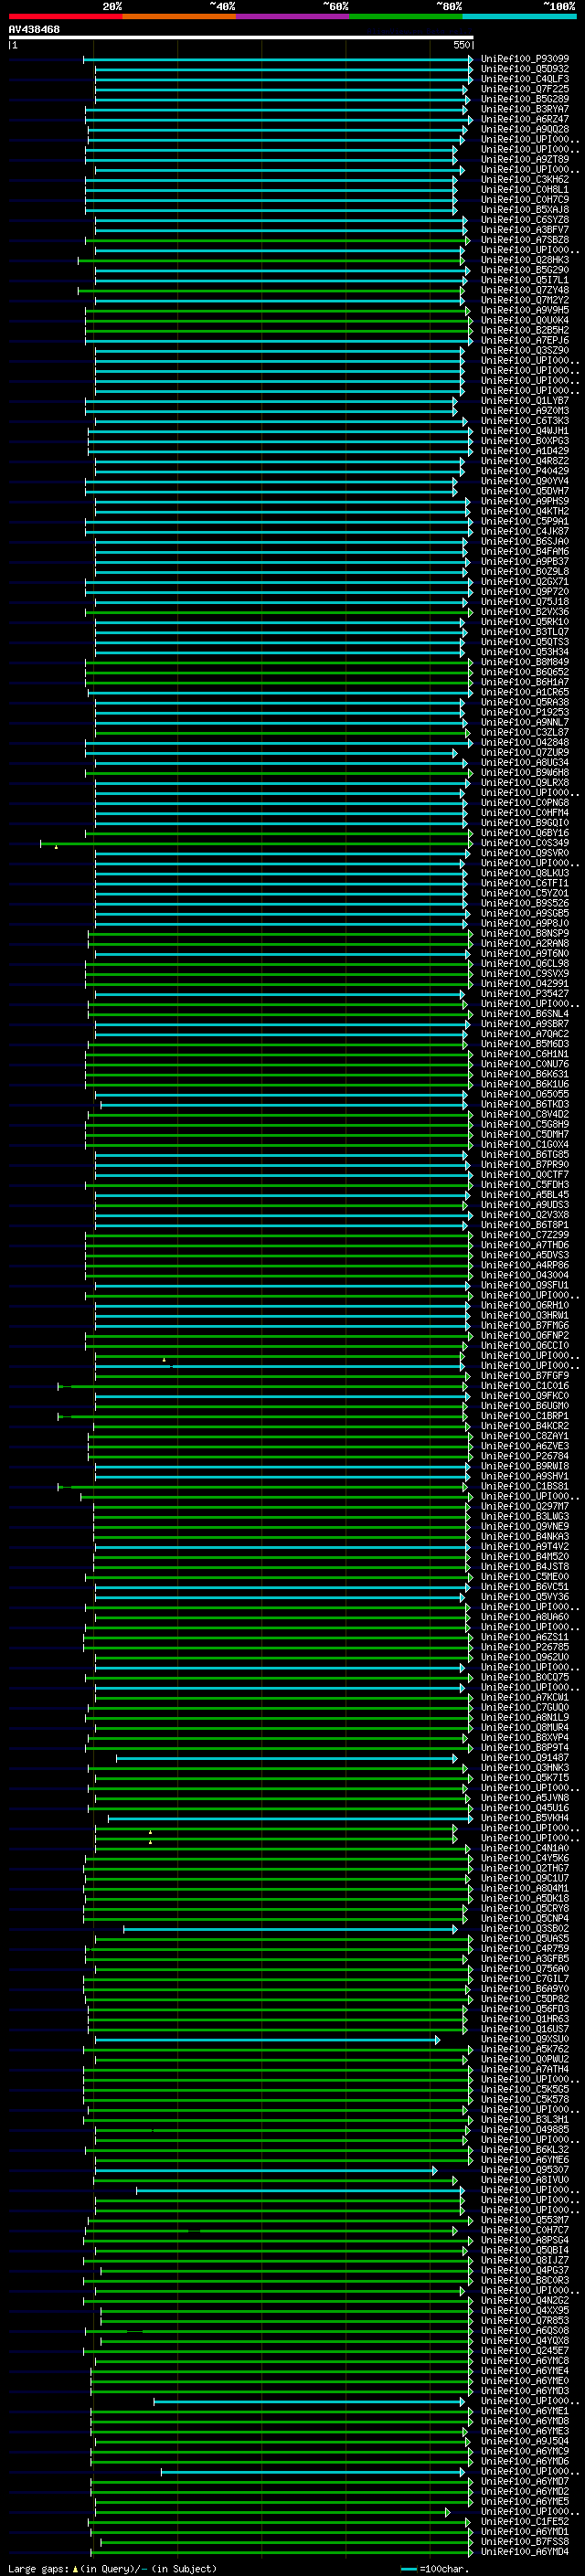Select the UniRef100_Q553M7 label
Viewport: 585px width, 2576px height.
[525, 2220]
